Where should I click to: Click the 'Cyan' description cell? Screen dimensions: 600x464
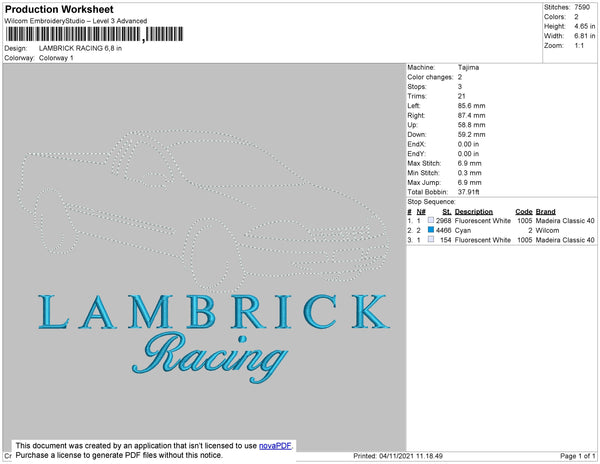(x=463, y=230)
